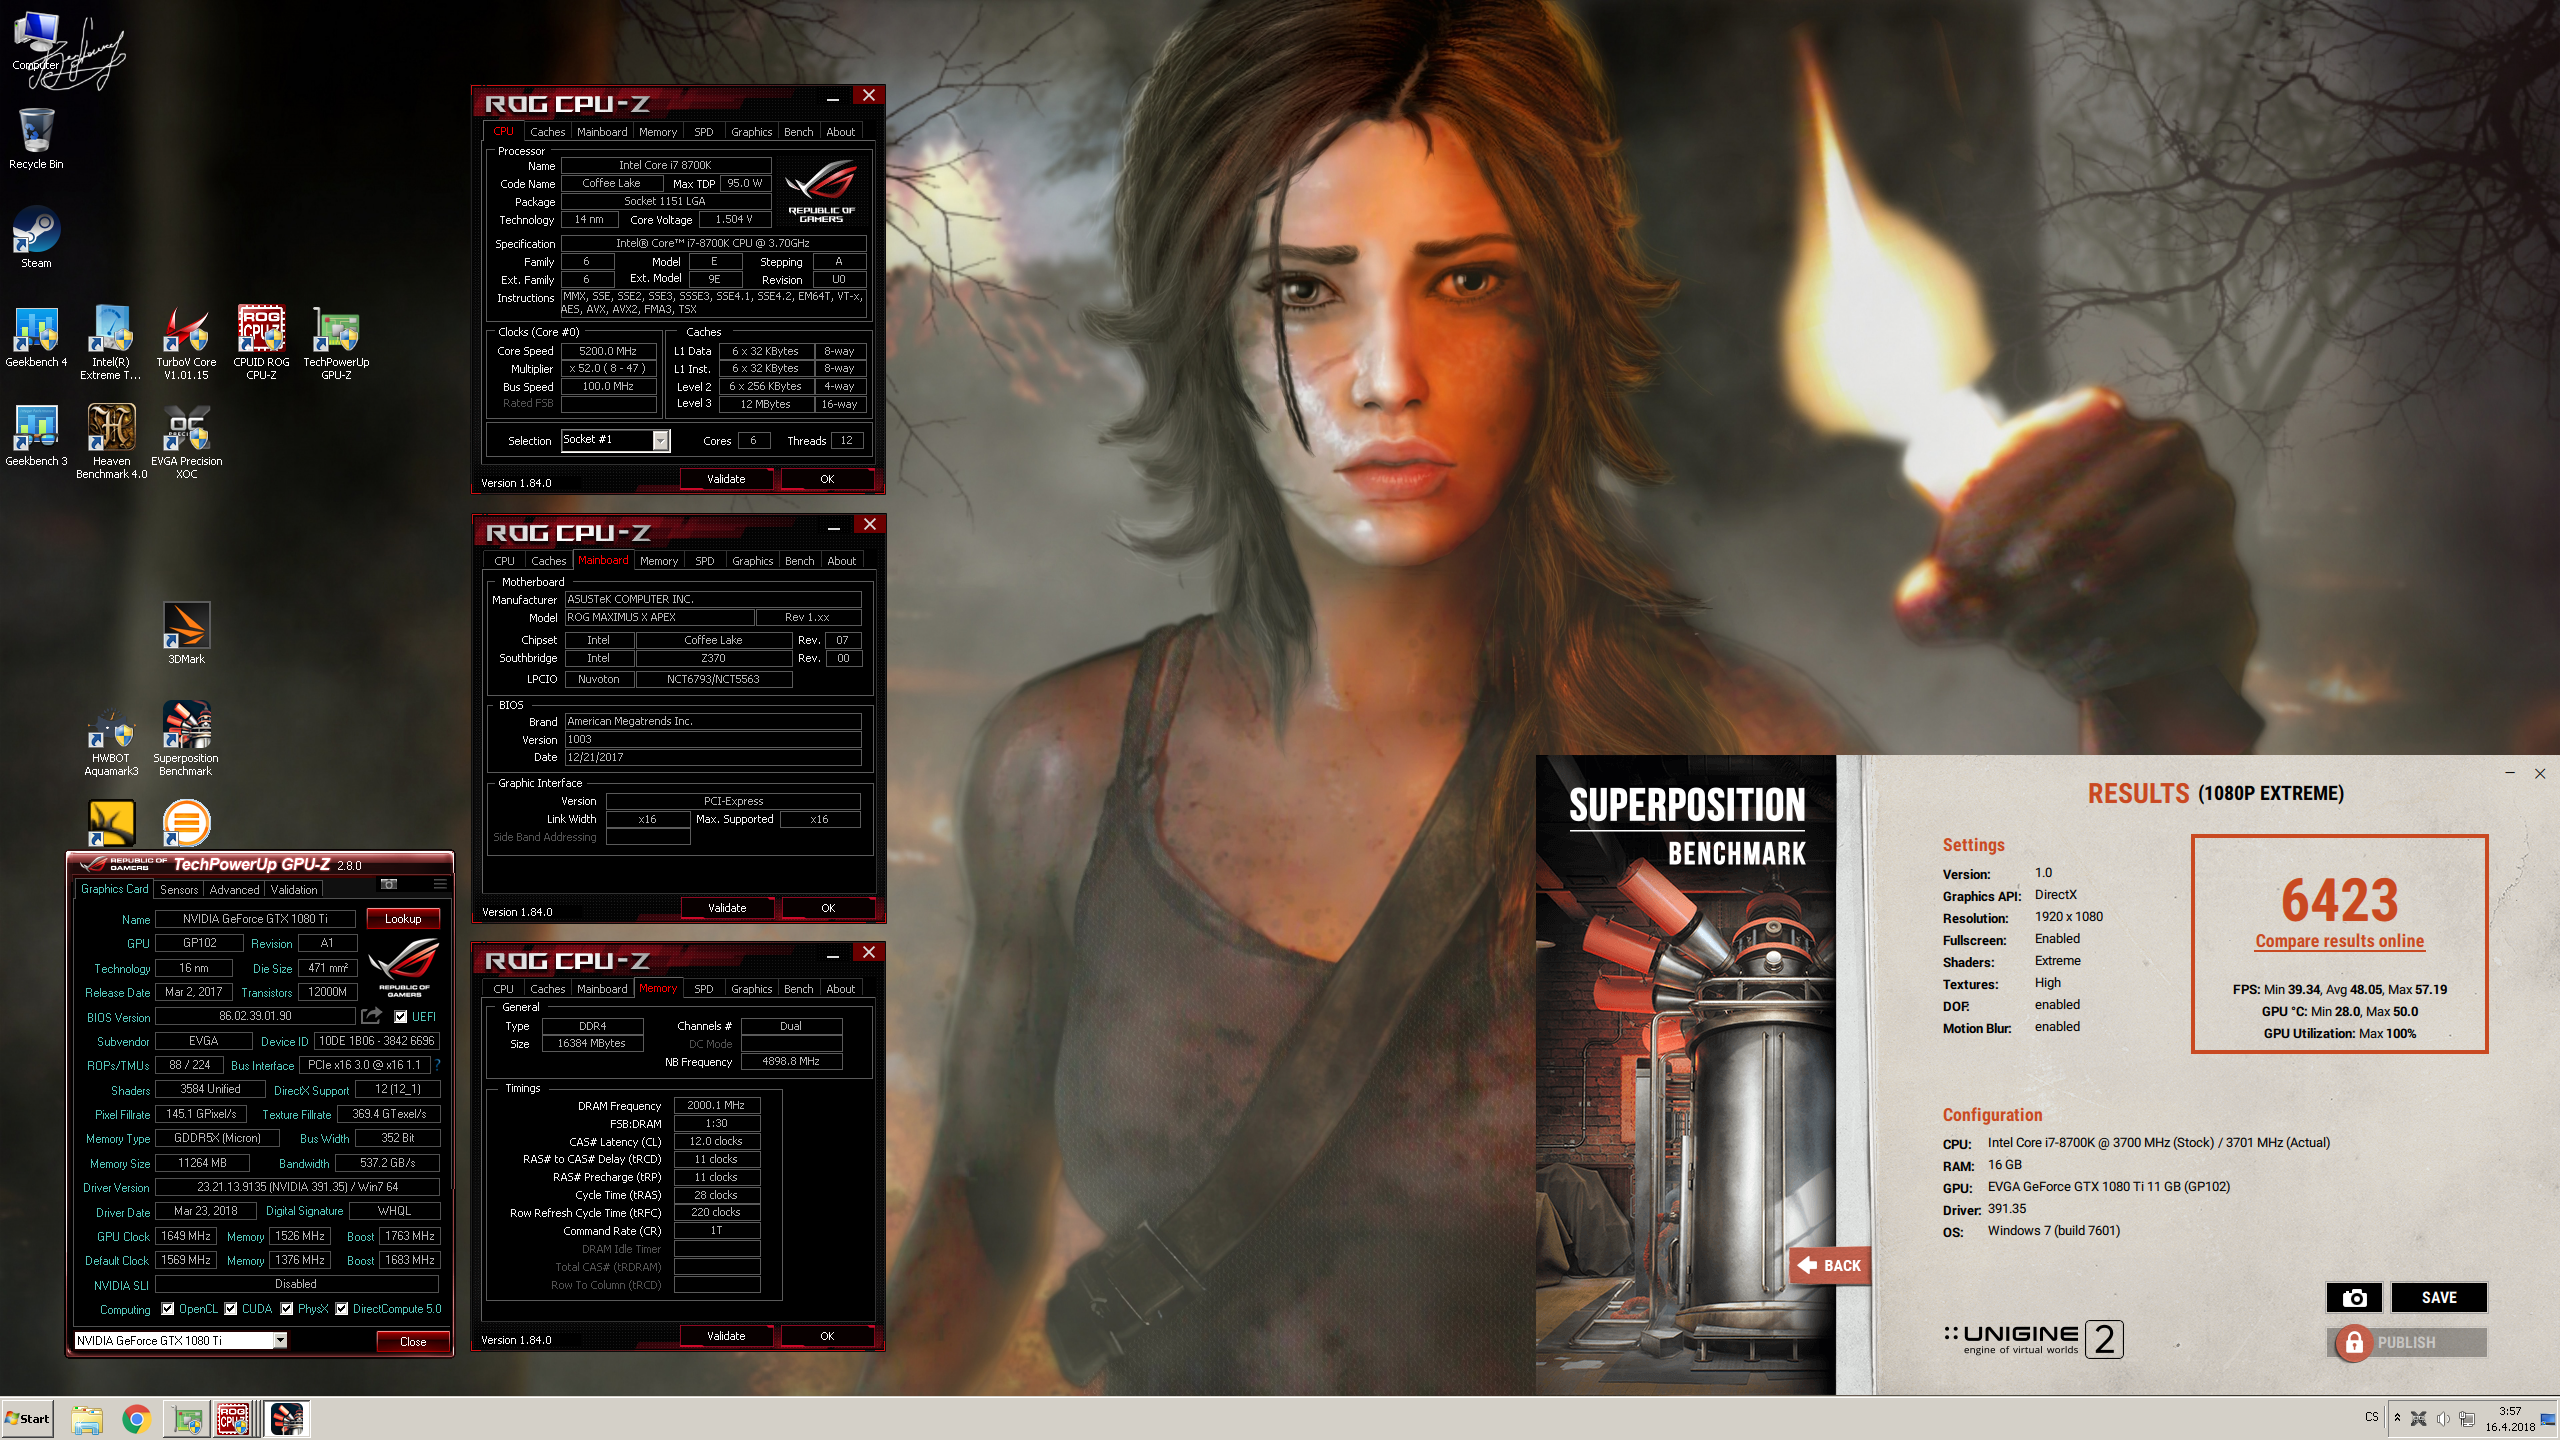The width and height of the screenshot is (2560, 1440).
Task: Open TechPowerUp GPU-Z desktop shortcut
Action: point(336,343)
